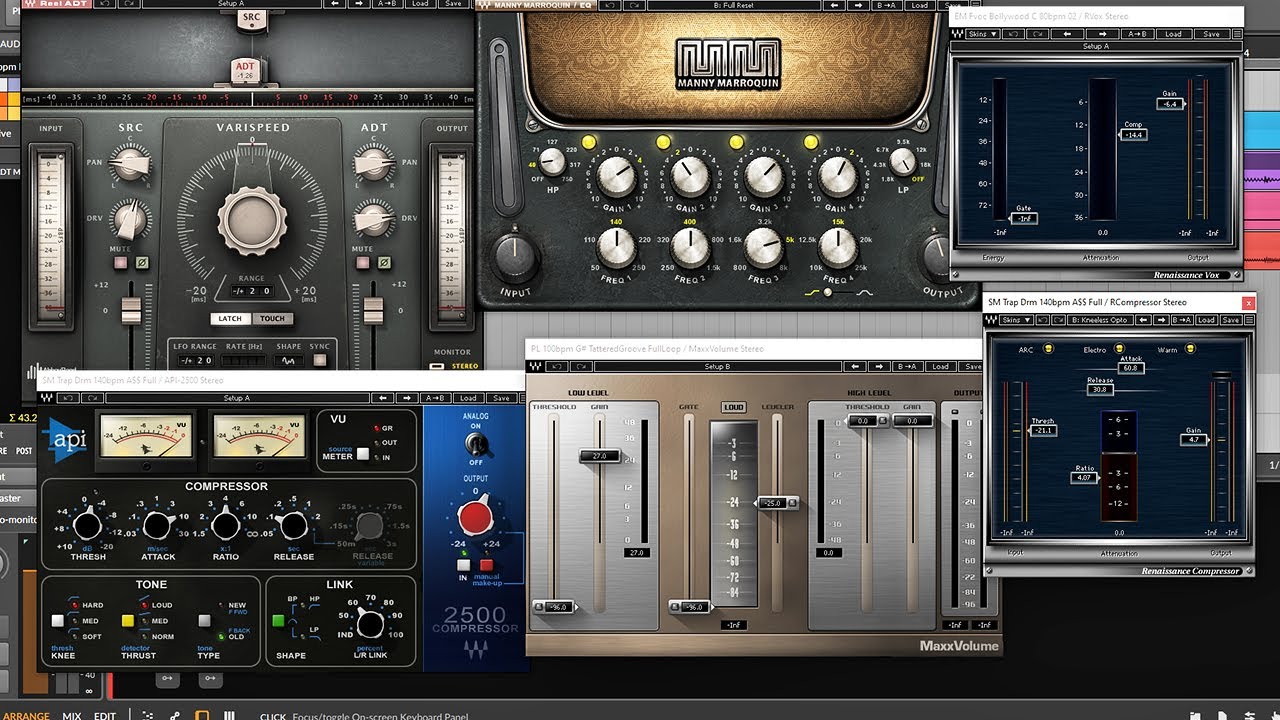Click the ADT DRV knob in Reel ADT
Image resolution: width=1280 pixels, height=720 pixels.
coord(373,219)
